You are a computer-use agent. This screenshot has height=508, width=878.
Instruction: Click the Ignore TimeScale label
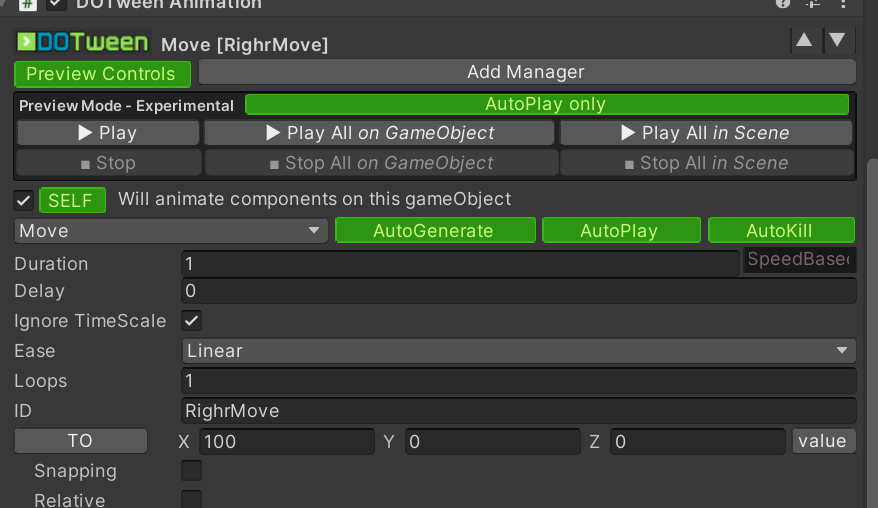click(90, 321)
